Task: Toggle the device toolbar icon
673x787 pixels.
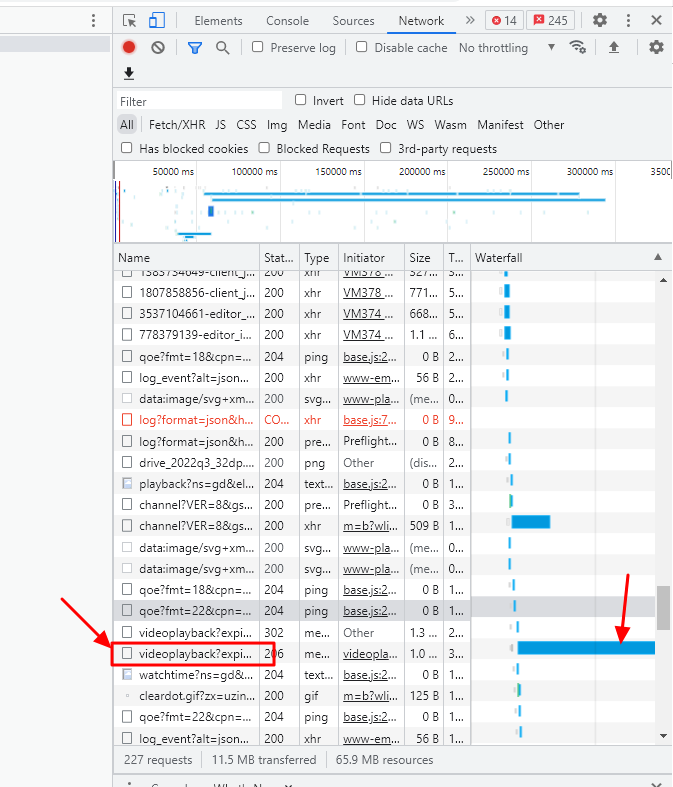Action: coord(157,21)
